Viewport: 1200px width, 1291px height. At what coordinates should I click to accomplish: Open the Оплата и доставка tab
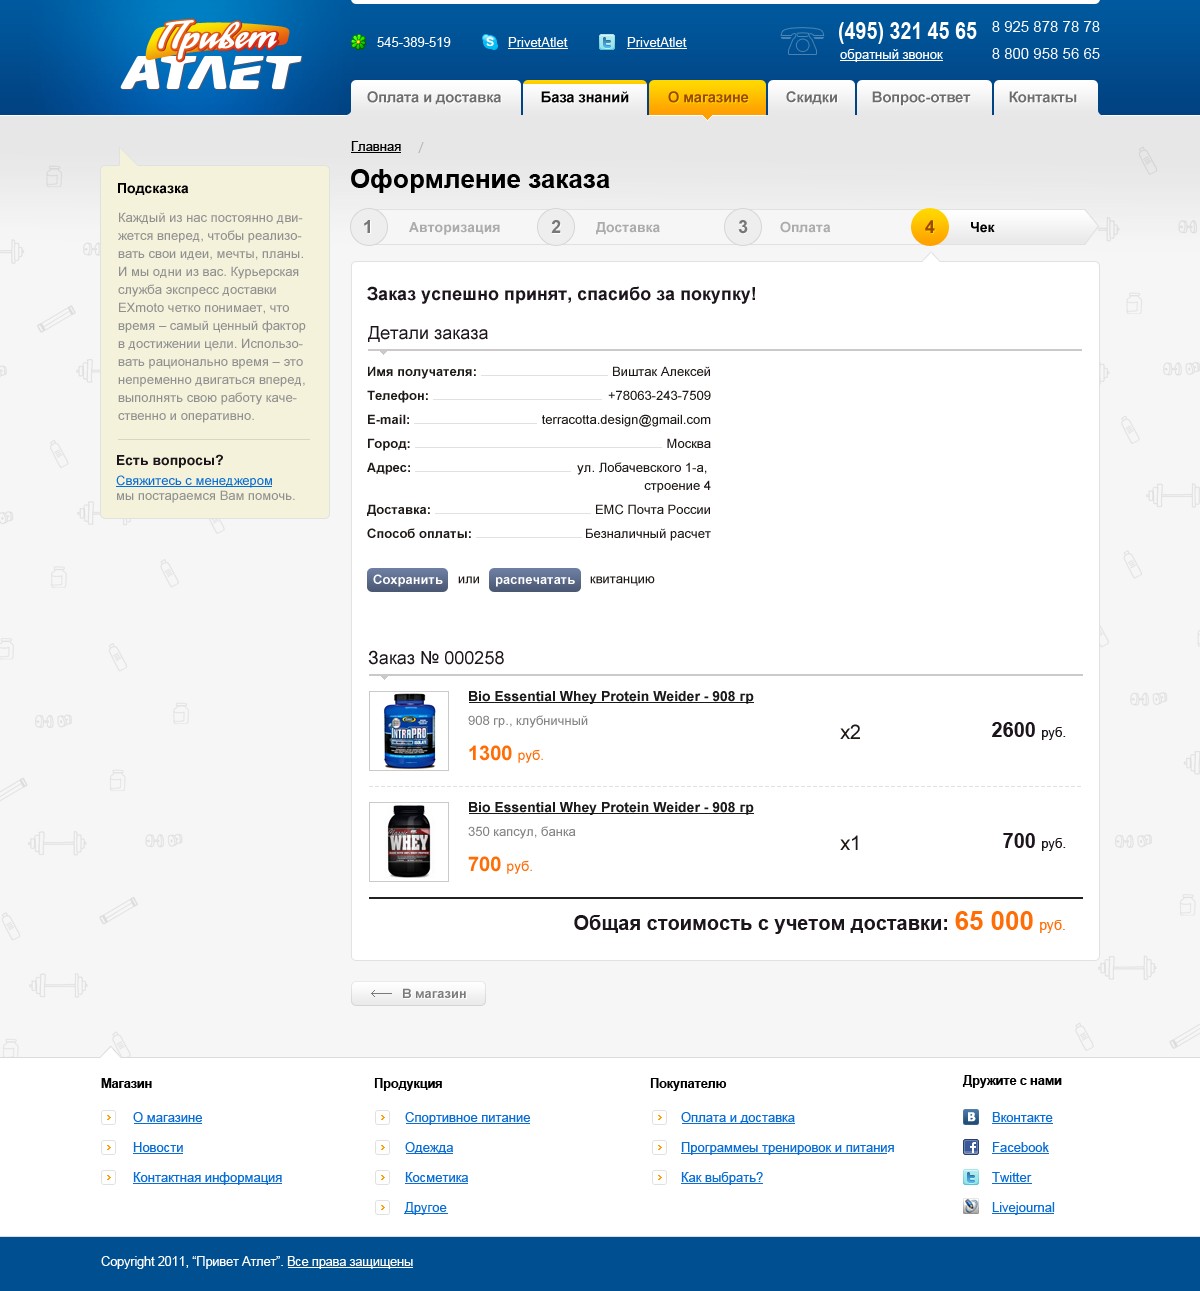pyautogui.click(x=434, y=97)
